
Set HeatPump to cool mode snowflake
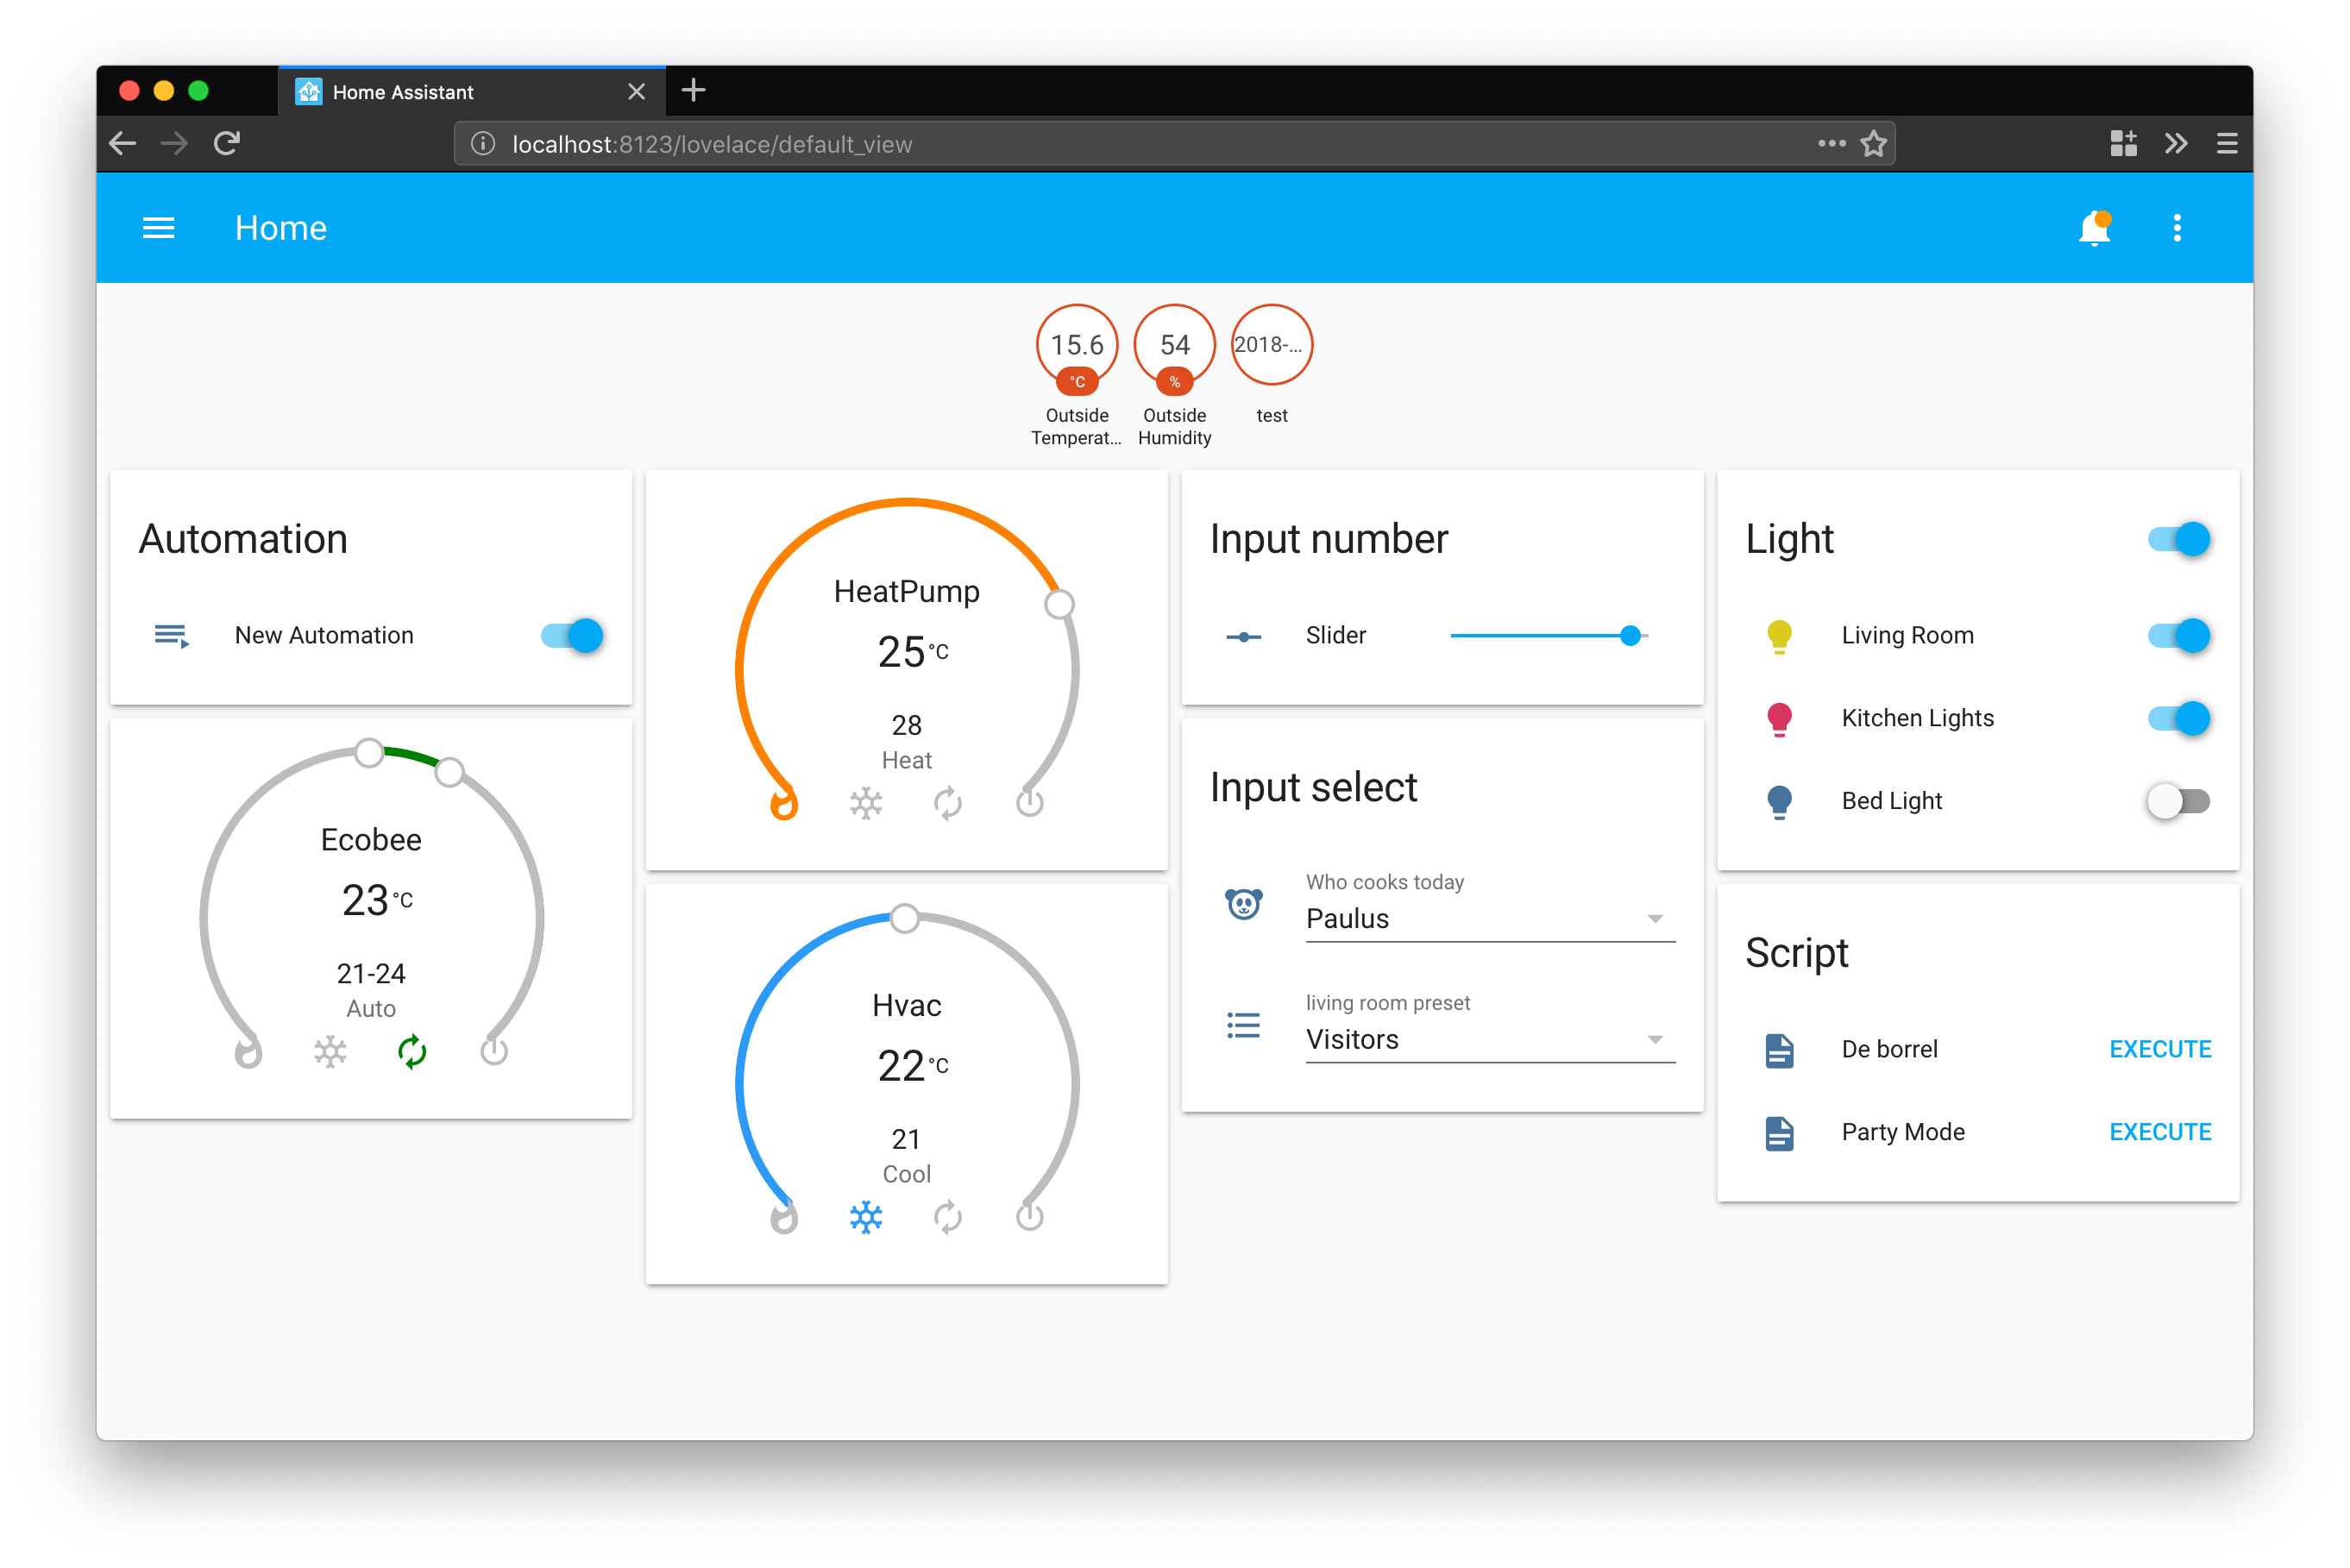(x=865, y=803)
